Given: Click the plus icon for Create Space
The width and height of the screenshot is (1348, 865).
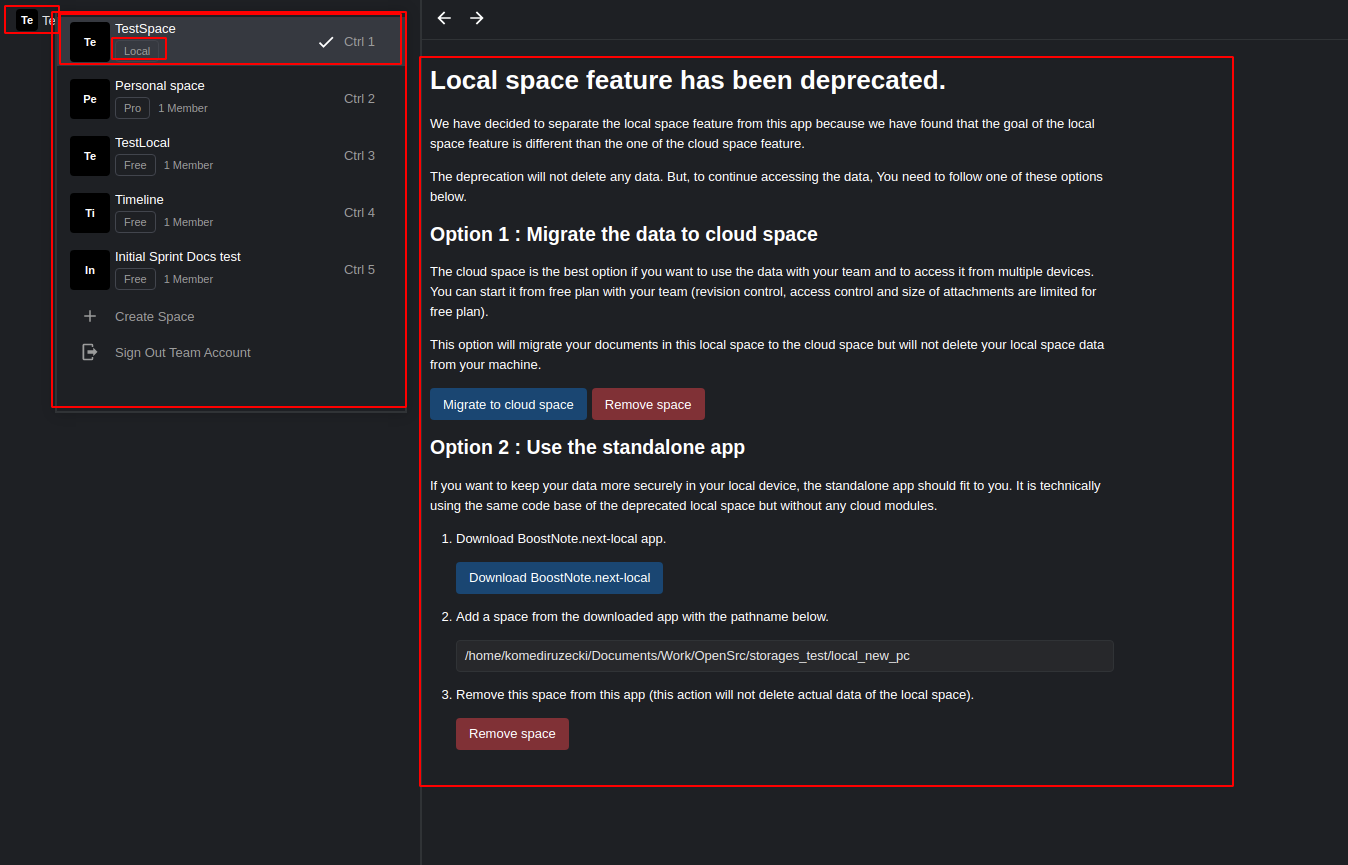Looking at the screenshot, I should 90,316.
